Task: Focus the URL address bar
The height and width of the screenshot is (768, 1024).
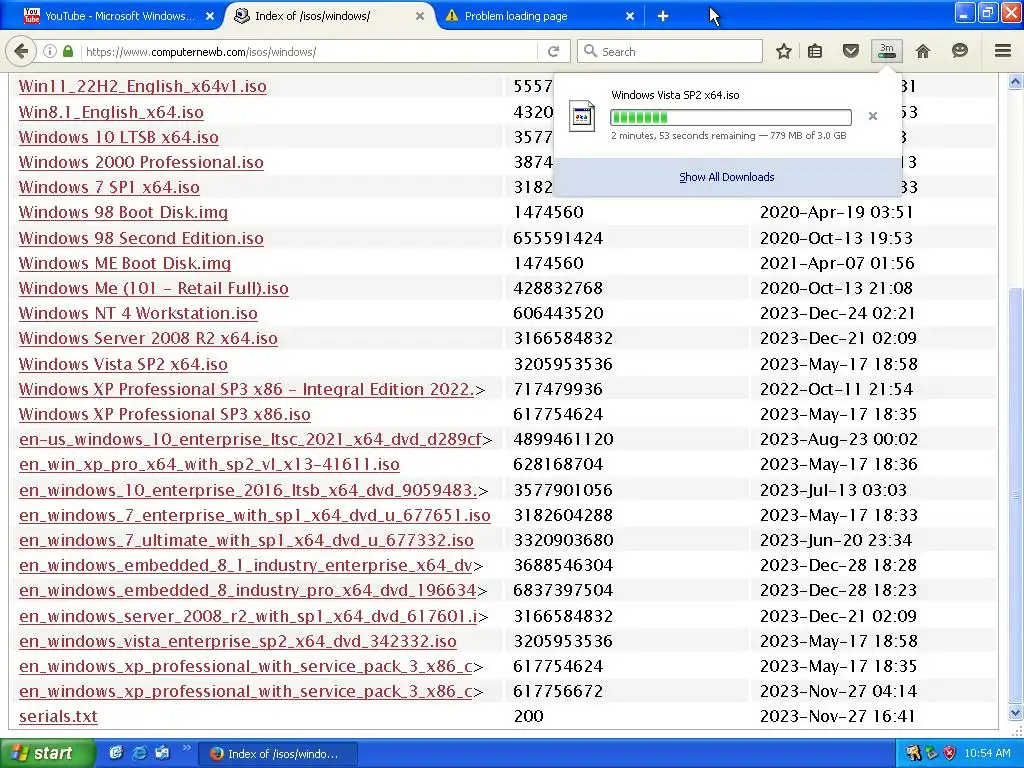Action: tap(310, 52)
